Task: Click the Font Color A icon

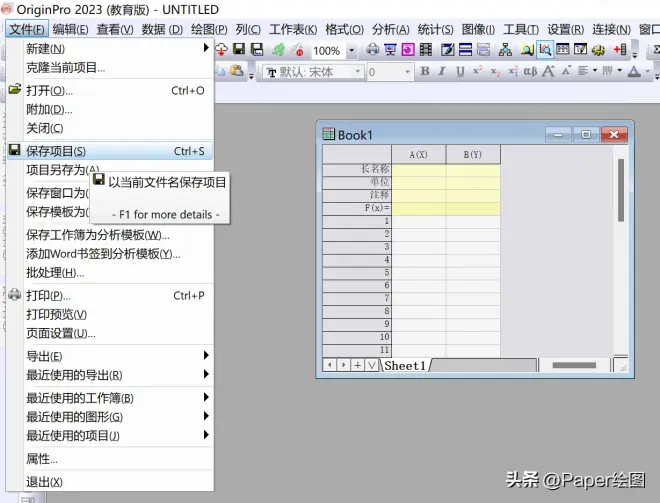Action: tap(634, 71)
